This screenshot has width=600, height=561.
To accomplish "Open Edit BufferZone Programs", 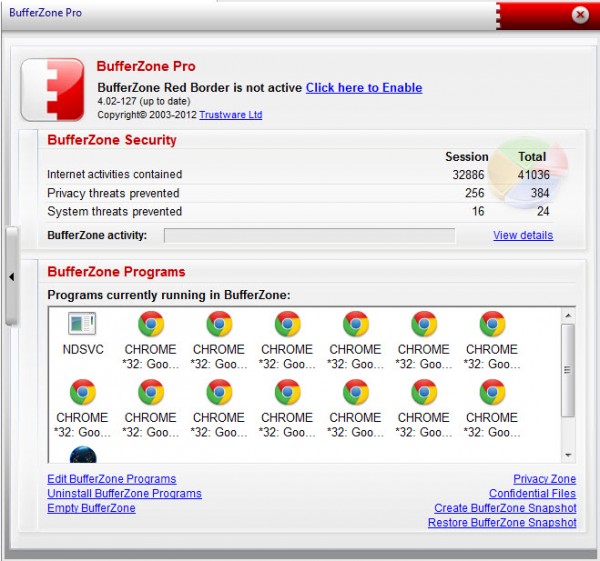I will pyautogui.click(x=111, y=479).
